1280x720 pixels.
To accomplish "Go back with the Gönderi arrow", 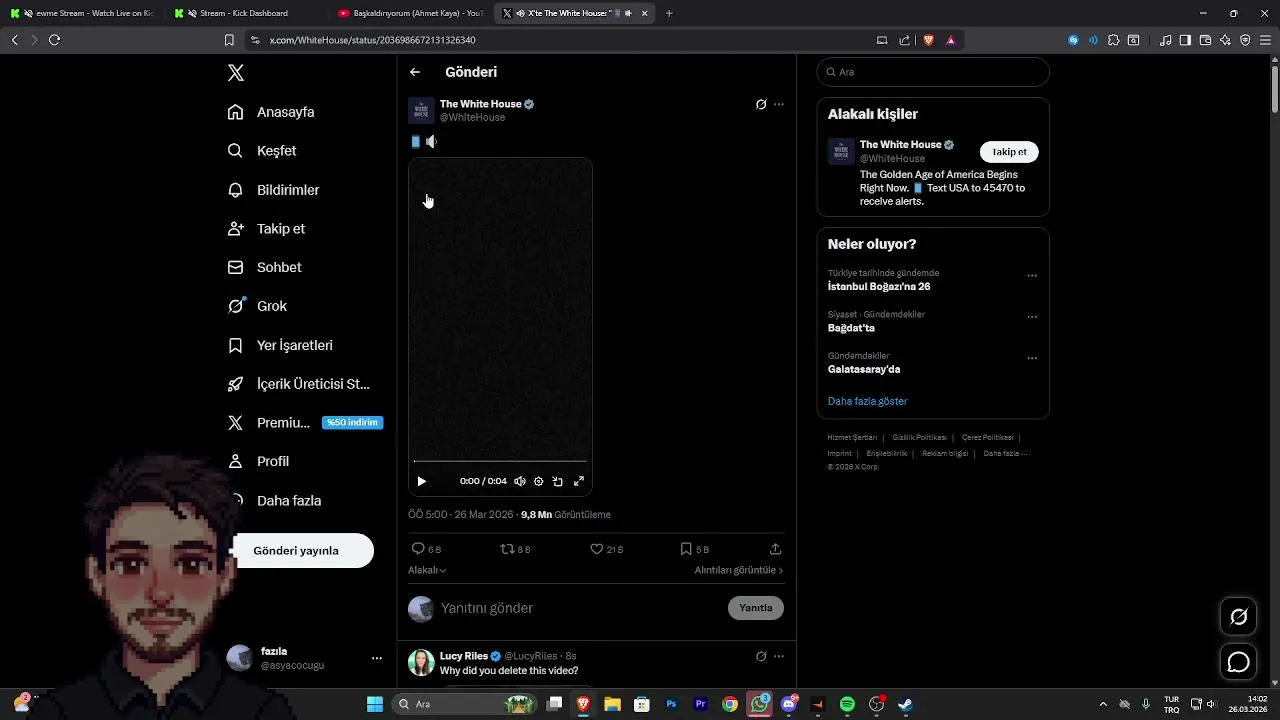I will (x=415, y=72).
